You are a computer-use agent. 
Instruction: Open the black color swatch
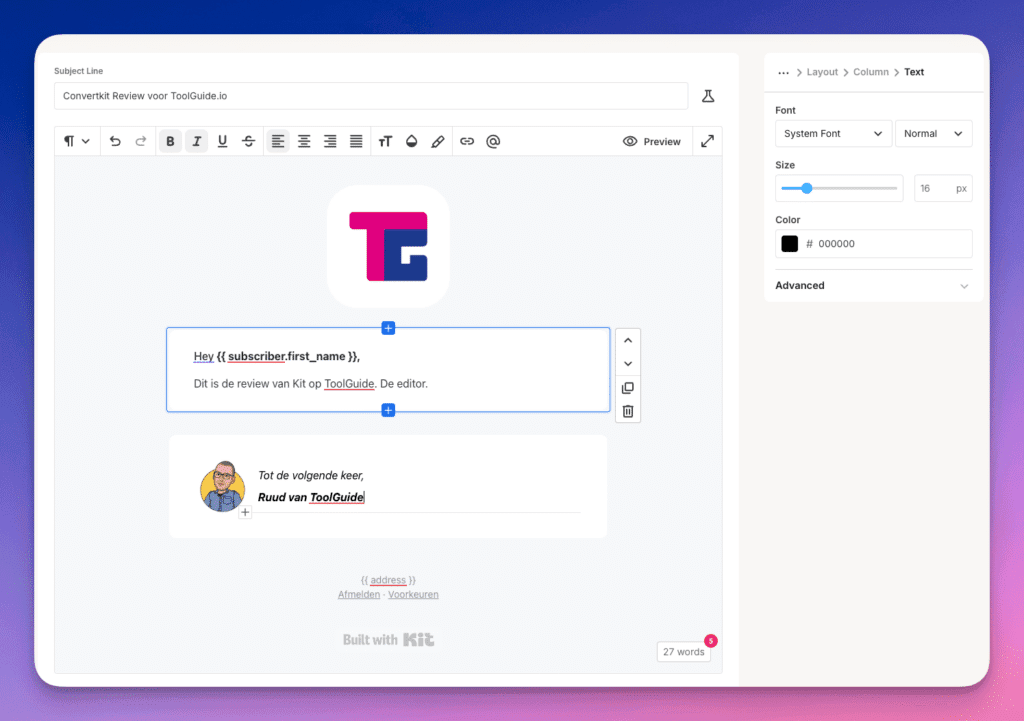click(x=790, y=244)
